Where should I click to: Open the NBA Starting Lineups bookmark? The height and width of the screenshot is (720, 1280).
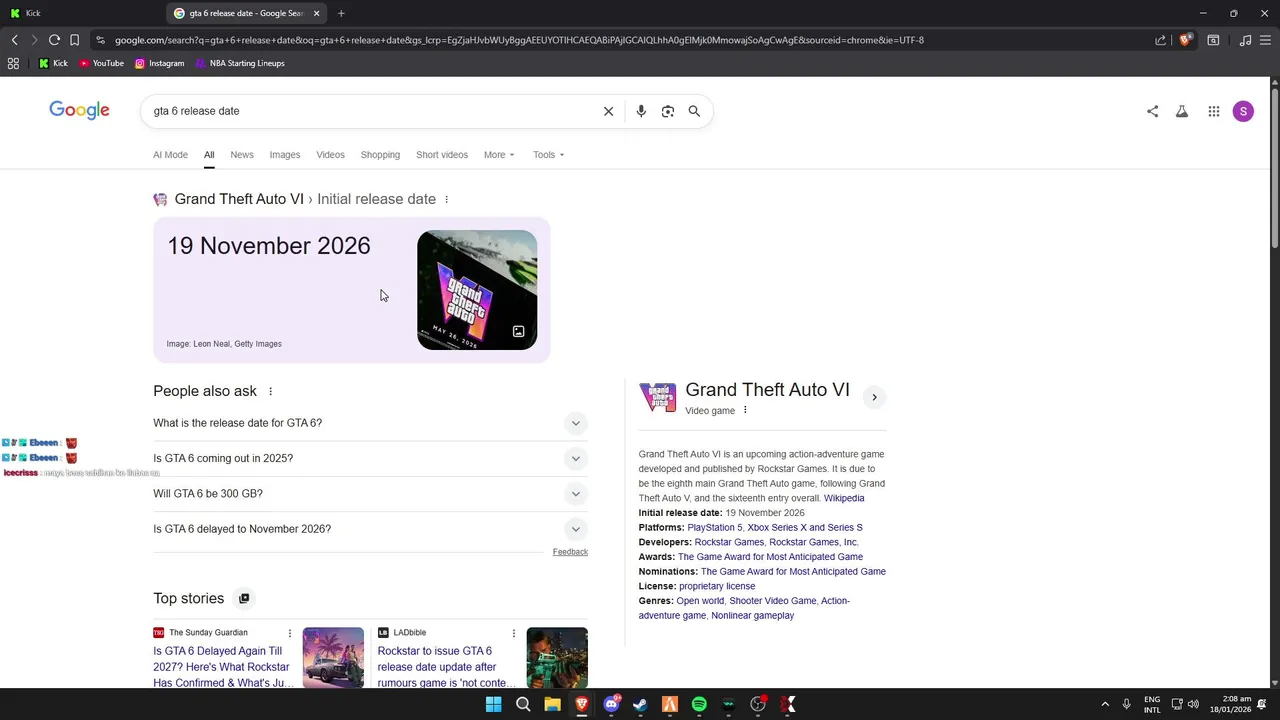240,63
